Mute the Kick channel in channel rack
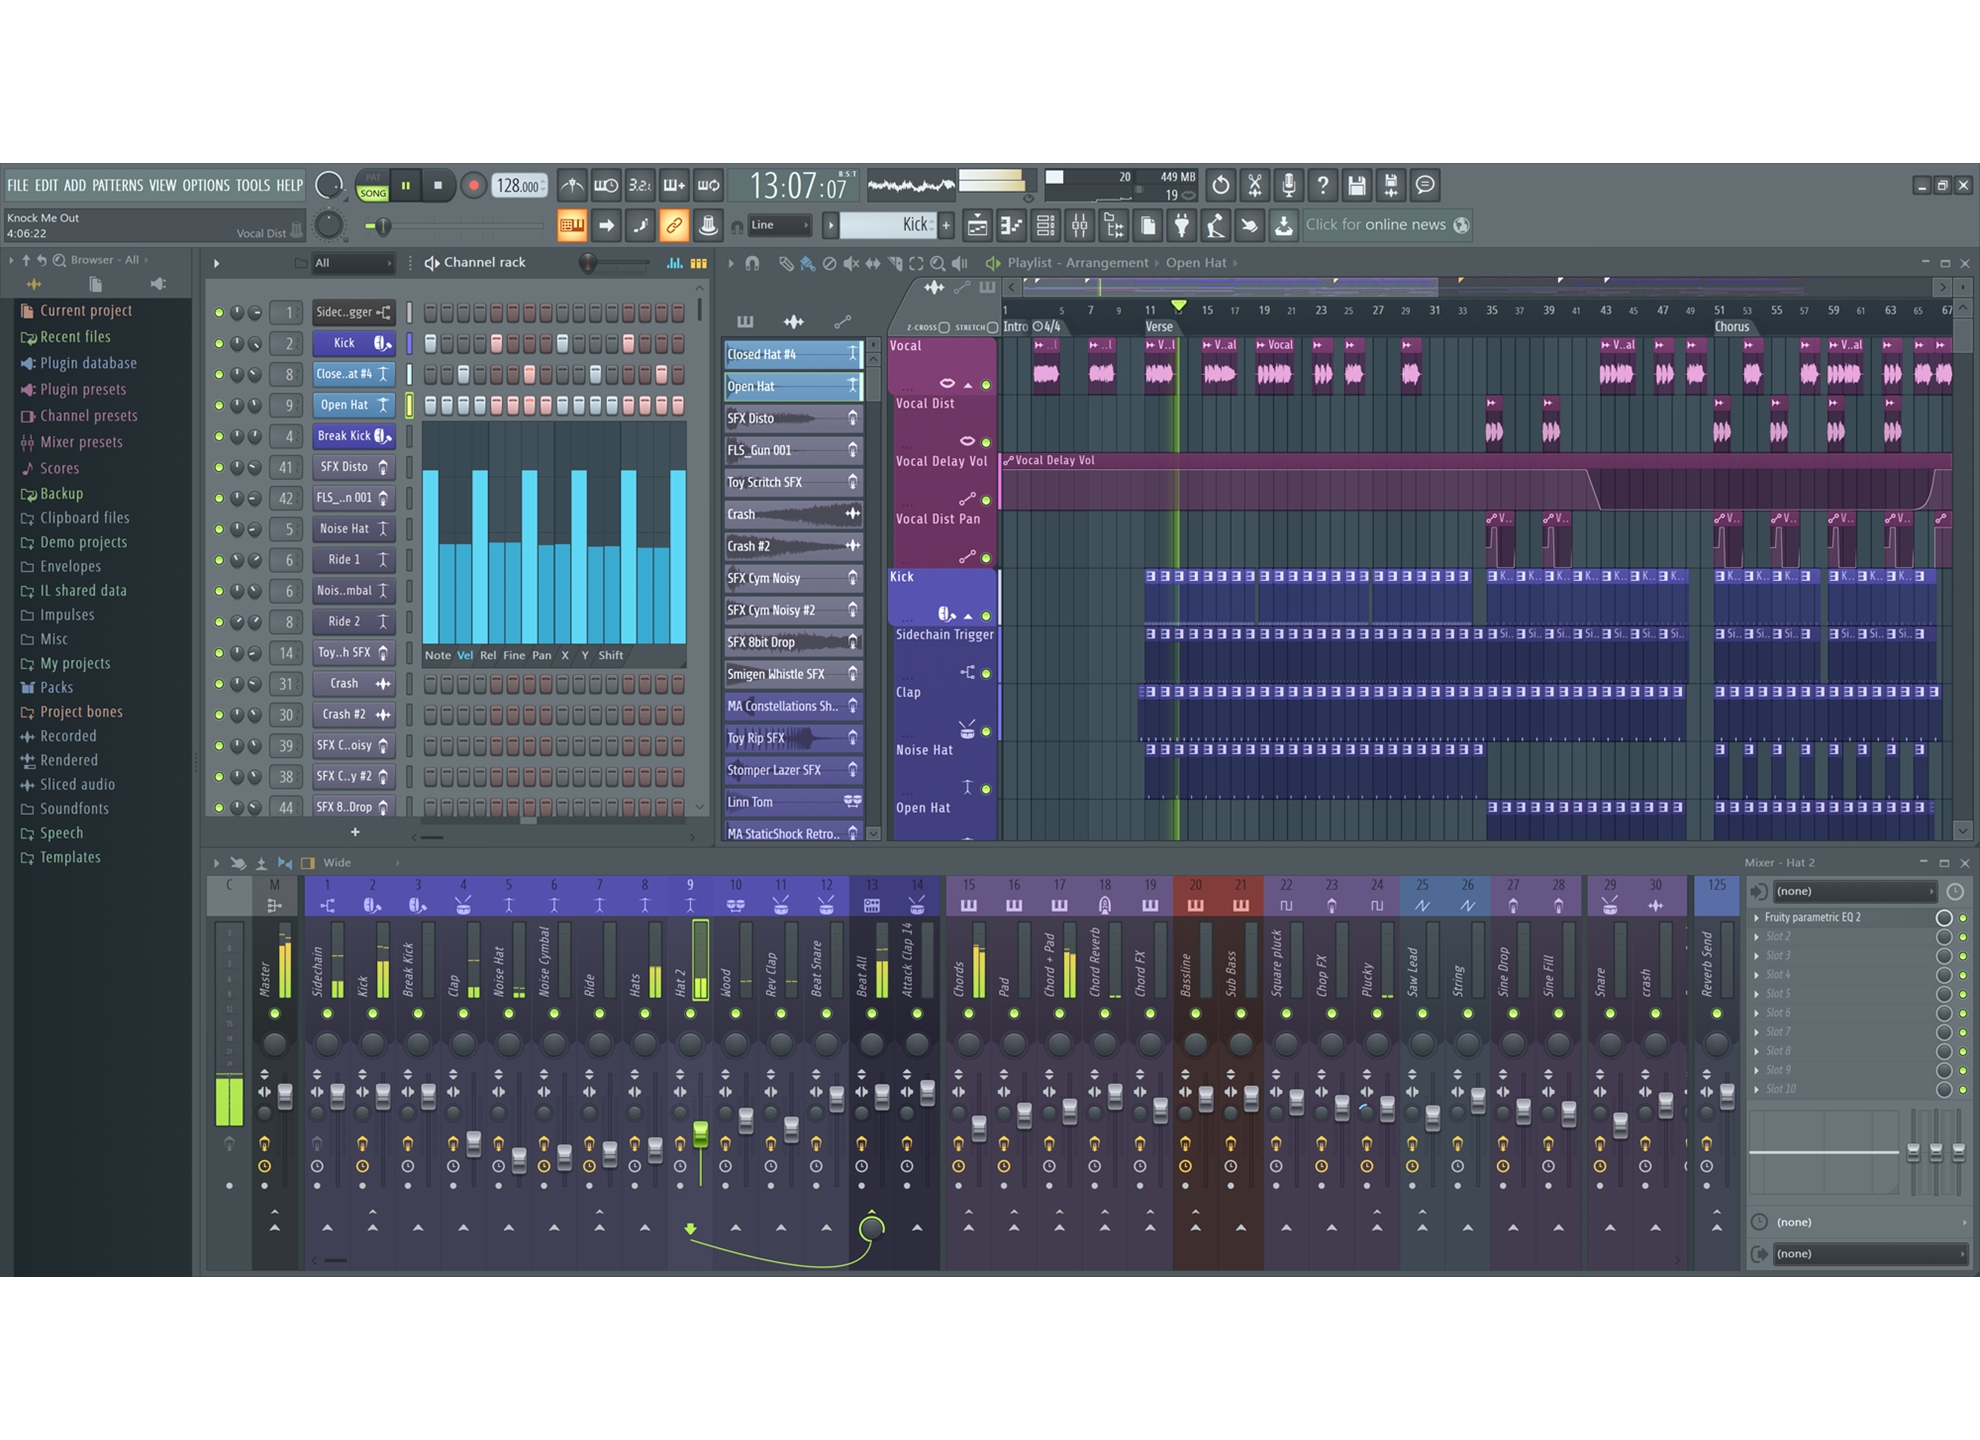Viewport: 1980px width, 1440px height. point(220,343)
